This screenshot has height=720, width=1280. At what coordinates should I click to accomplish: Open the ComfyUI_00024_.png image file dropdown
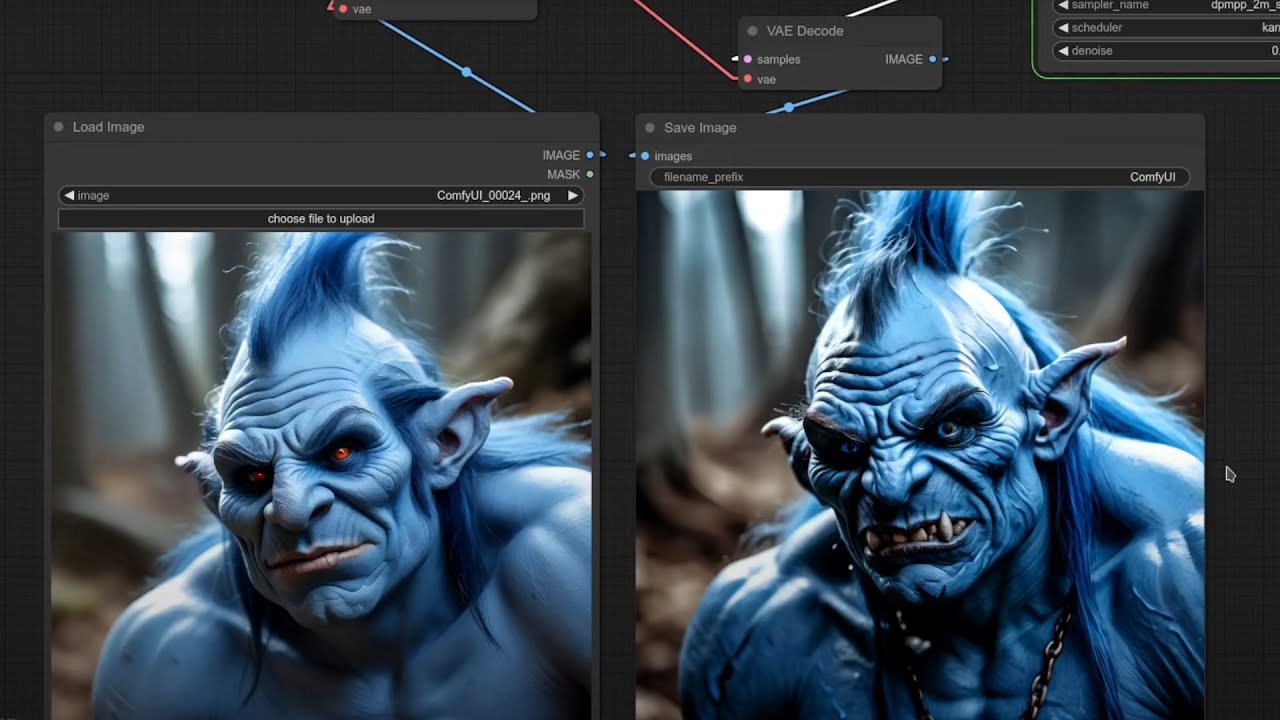[321, 195]
